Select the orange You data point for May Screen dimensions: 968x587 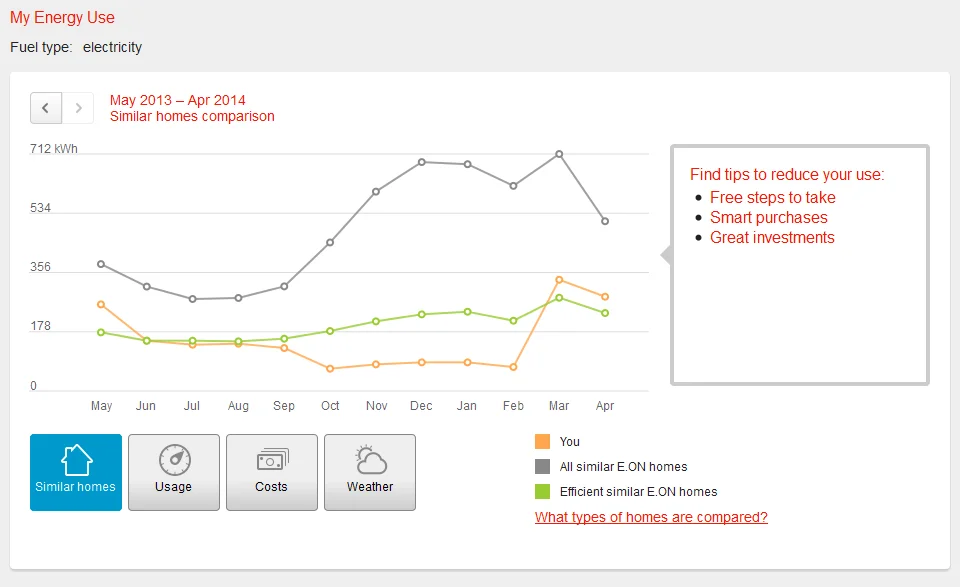click(101, 304)
